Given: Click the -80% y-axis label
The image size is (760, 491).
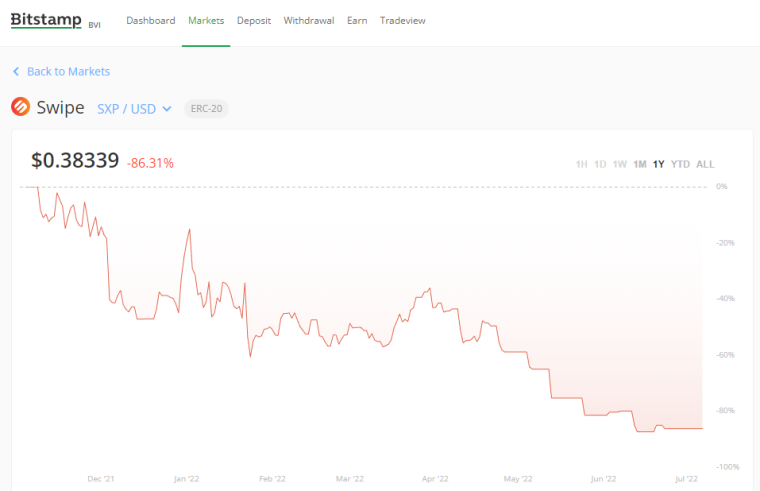Looking at the screenshot, I should tap(725, 411).
